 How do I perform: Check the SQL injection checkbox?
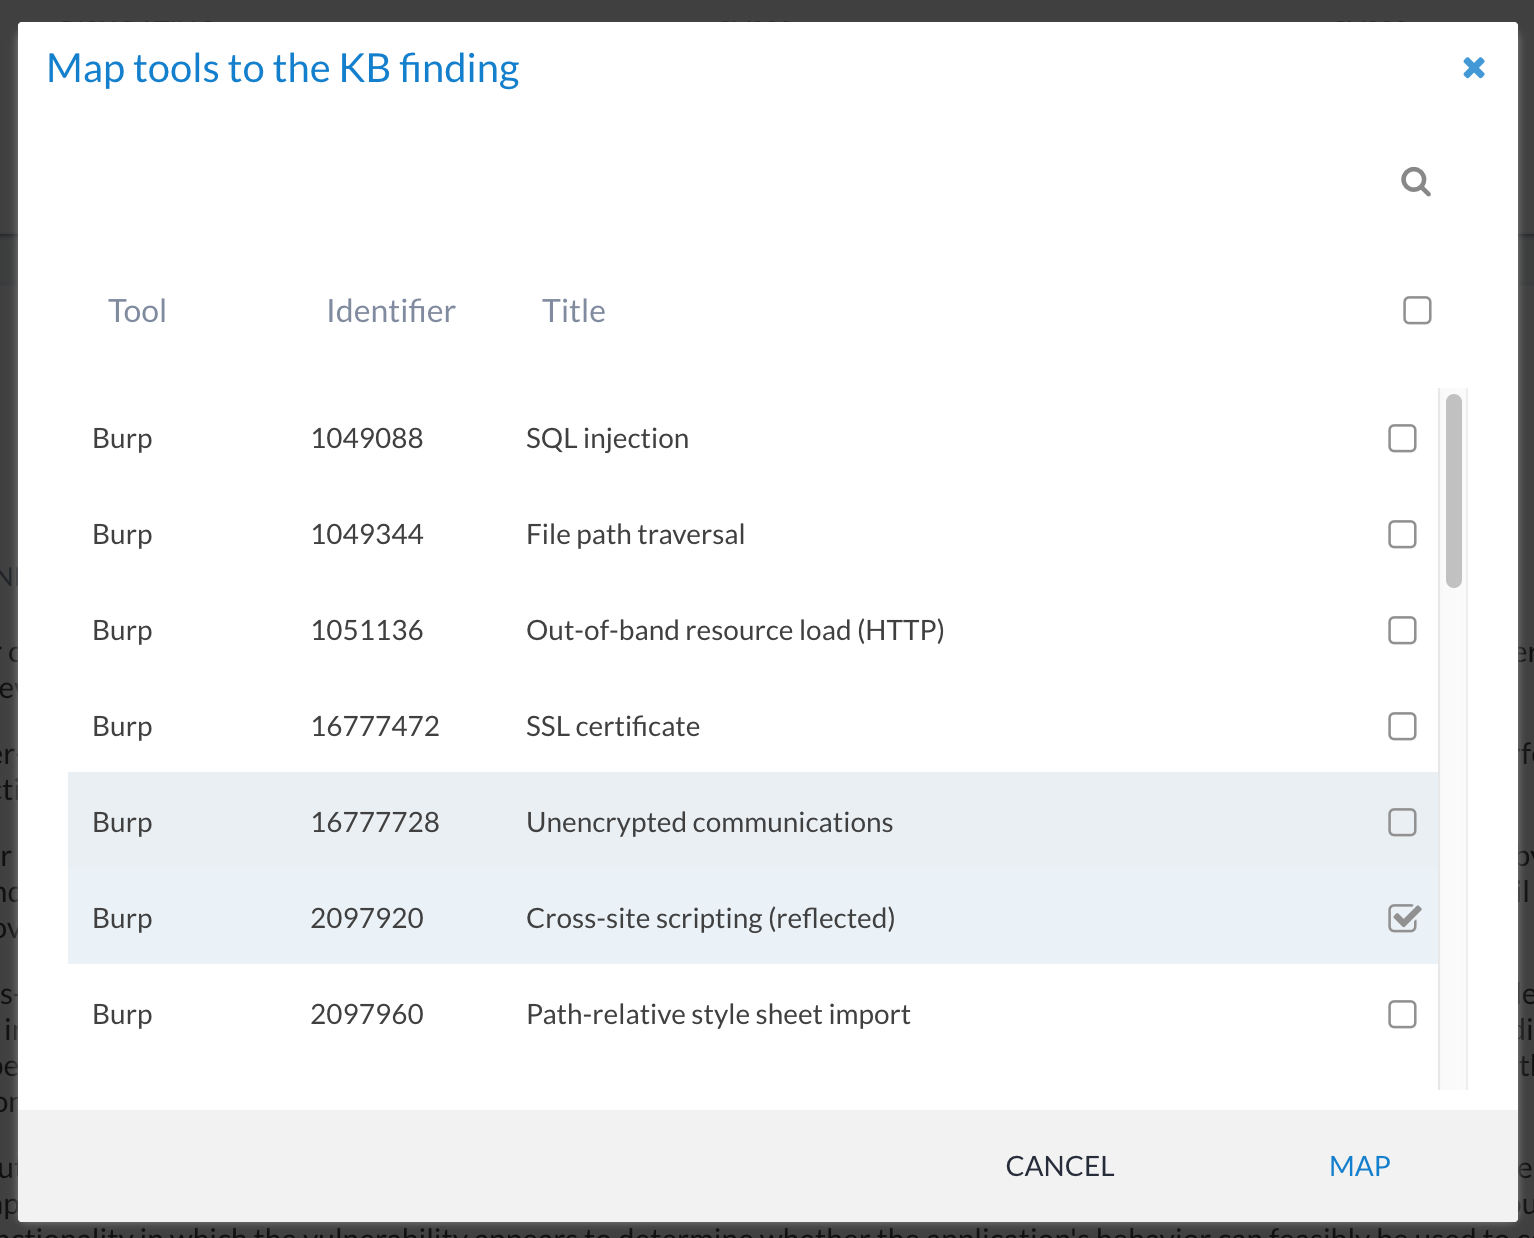click(x=1402, y=438)
